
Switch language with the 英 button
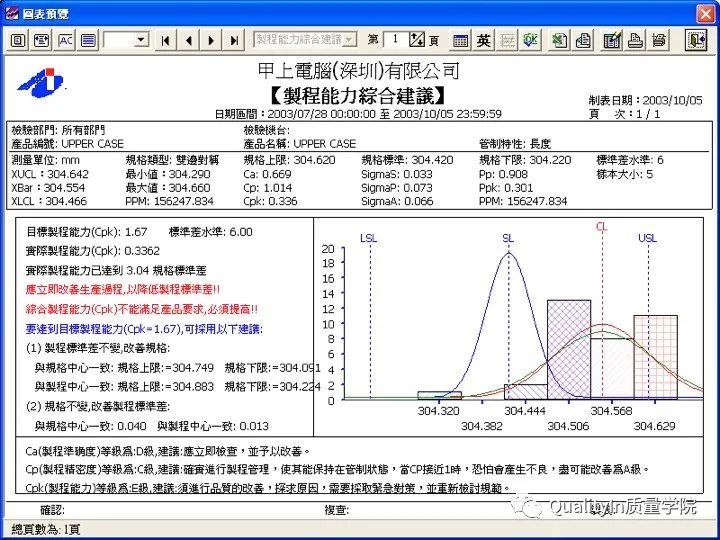coord(484,40)
